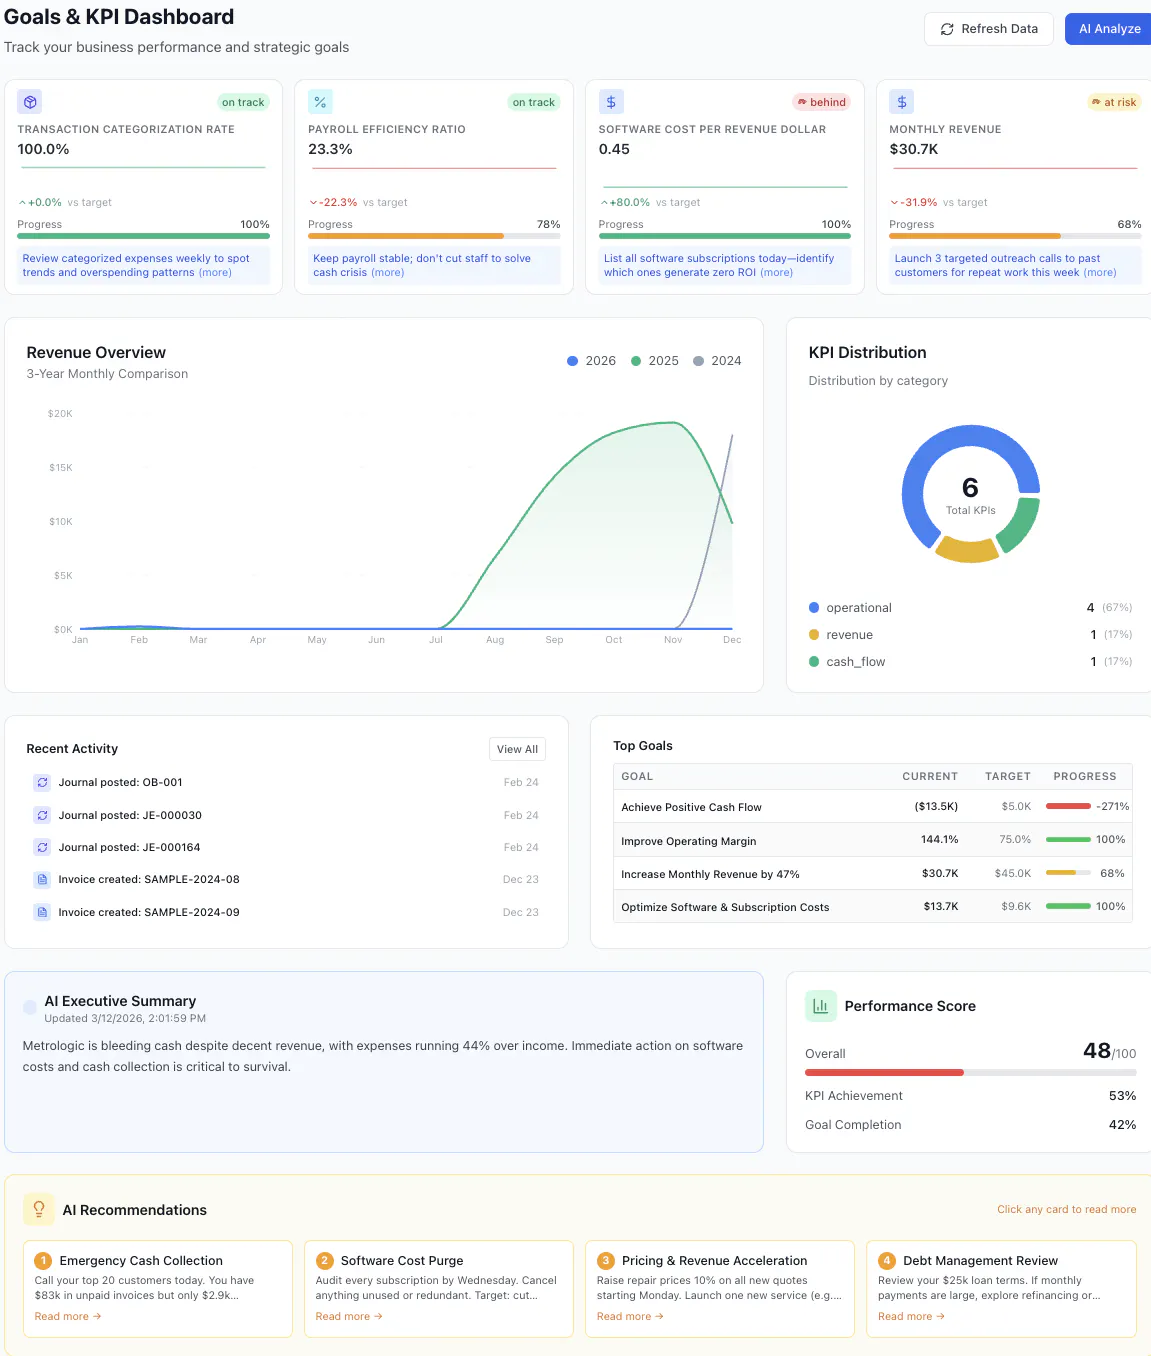Click the behind status badge
Viewport: 1151px width, 1356px height.
(x=821, y=102)
